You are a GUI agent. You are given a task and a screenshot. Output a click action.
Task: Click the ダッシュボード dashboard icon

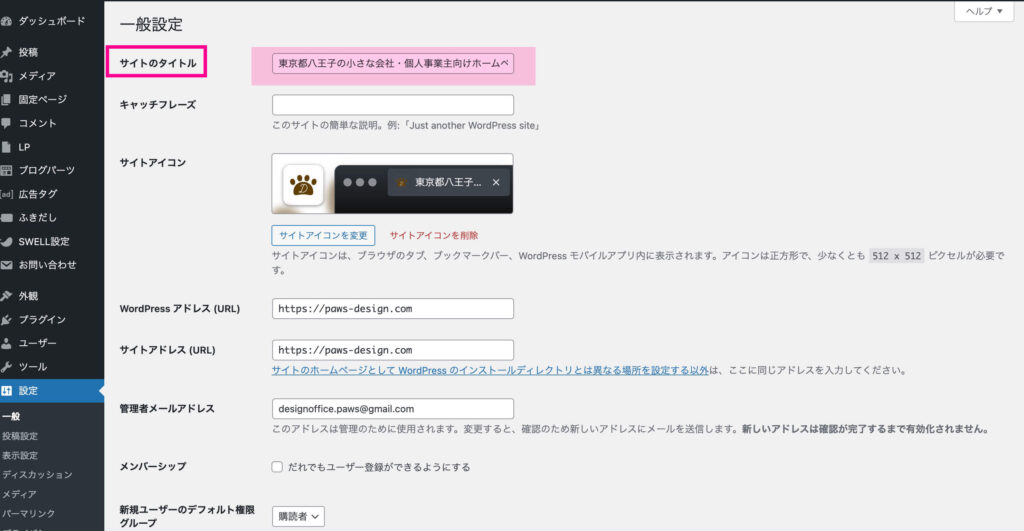(7, 21)
